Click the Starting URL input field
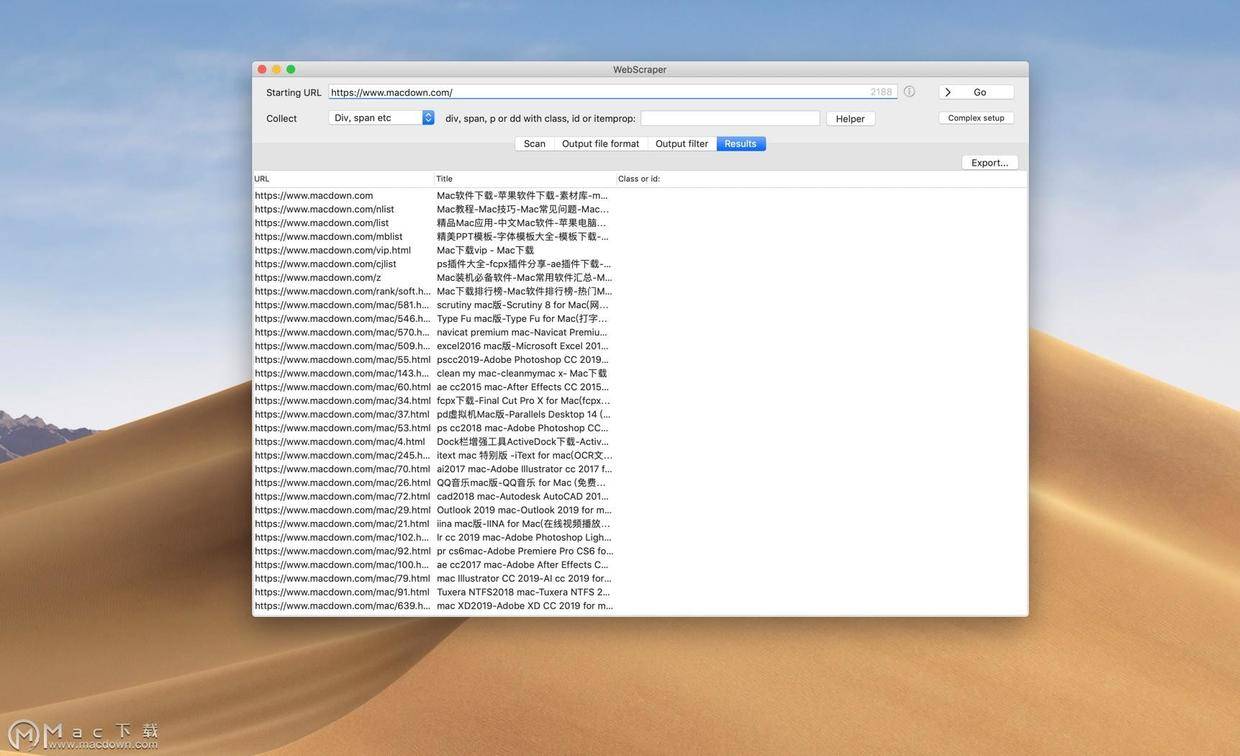The height and width of the screenshot is (756, 1240). click(612, 92)
